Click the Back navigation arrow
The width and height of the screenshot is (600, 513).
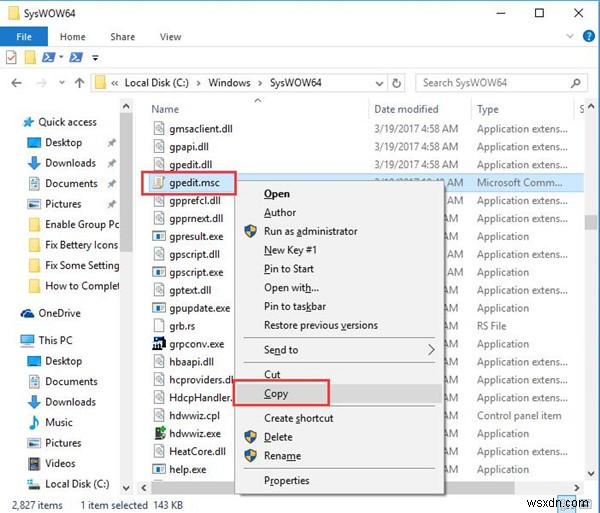pos(16,83)
